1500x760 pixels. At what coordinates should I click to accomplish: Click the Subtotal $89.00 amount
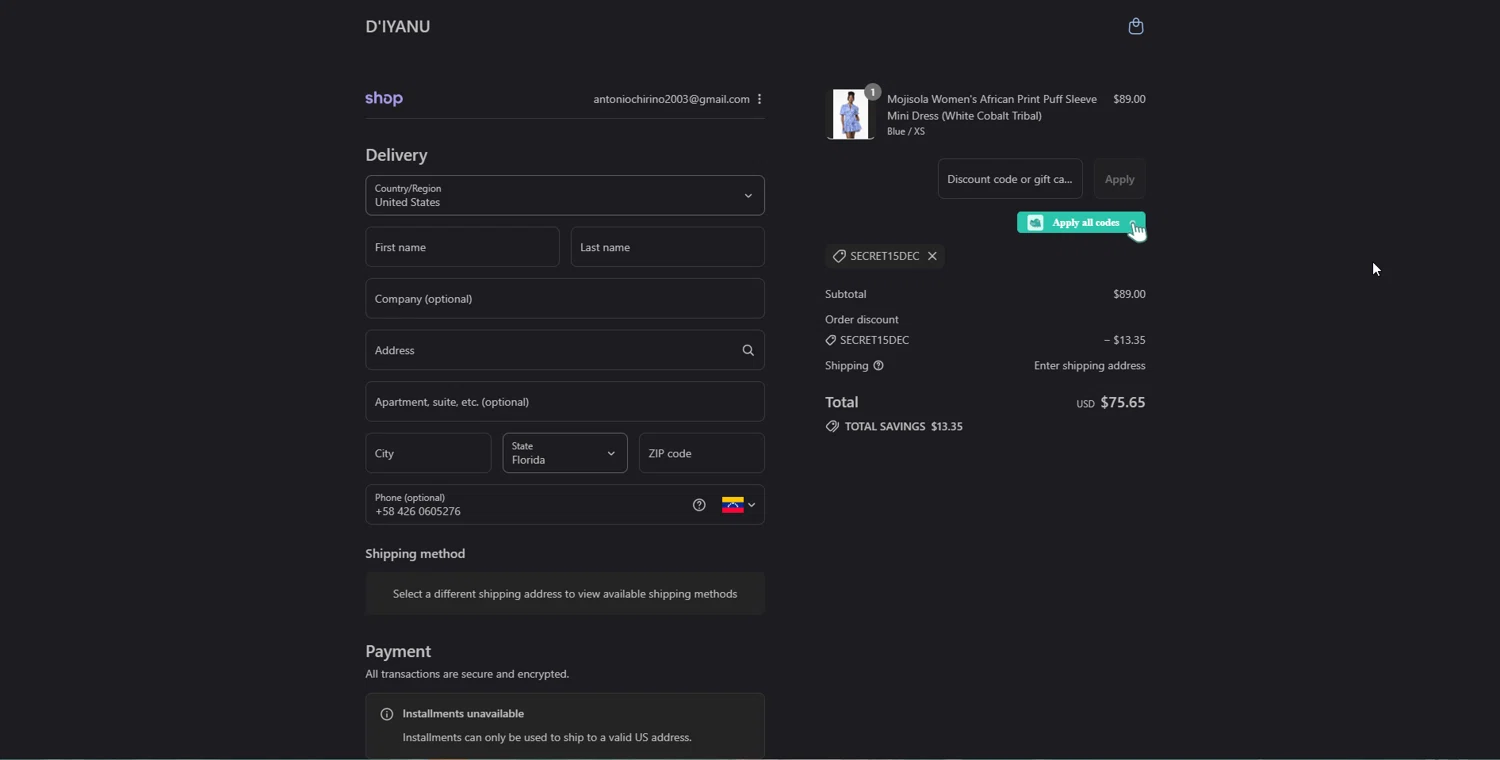[x=1129, y=295]
